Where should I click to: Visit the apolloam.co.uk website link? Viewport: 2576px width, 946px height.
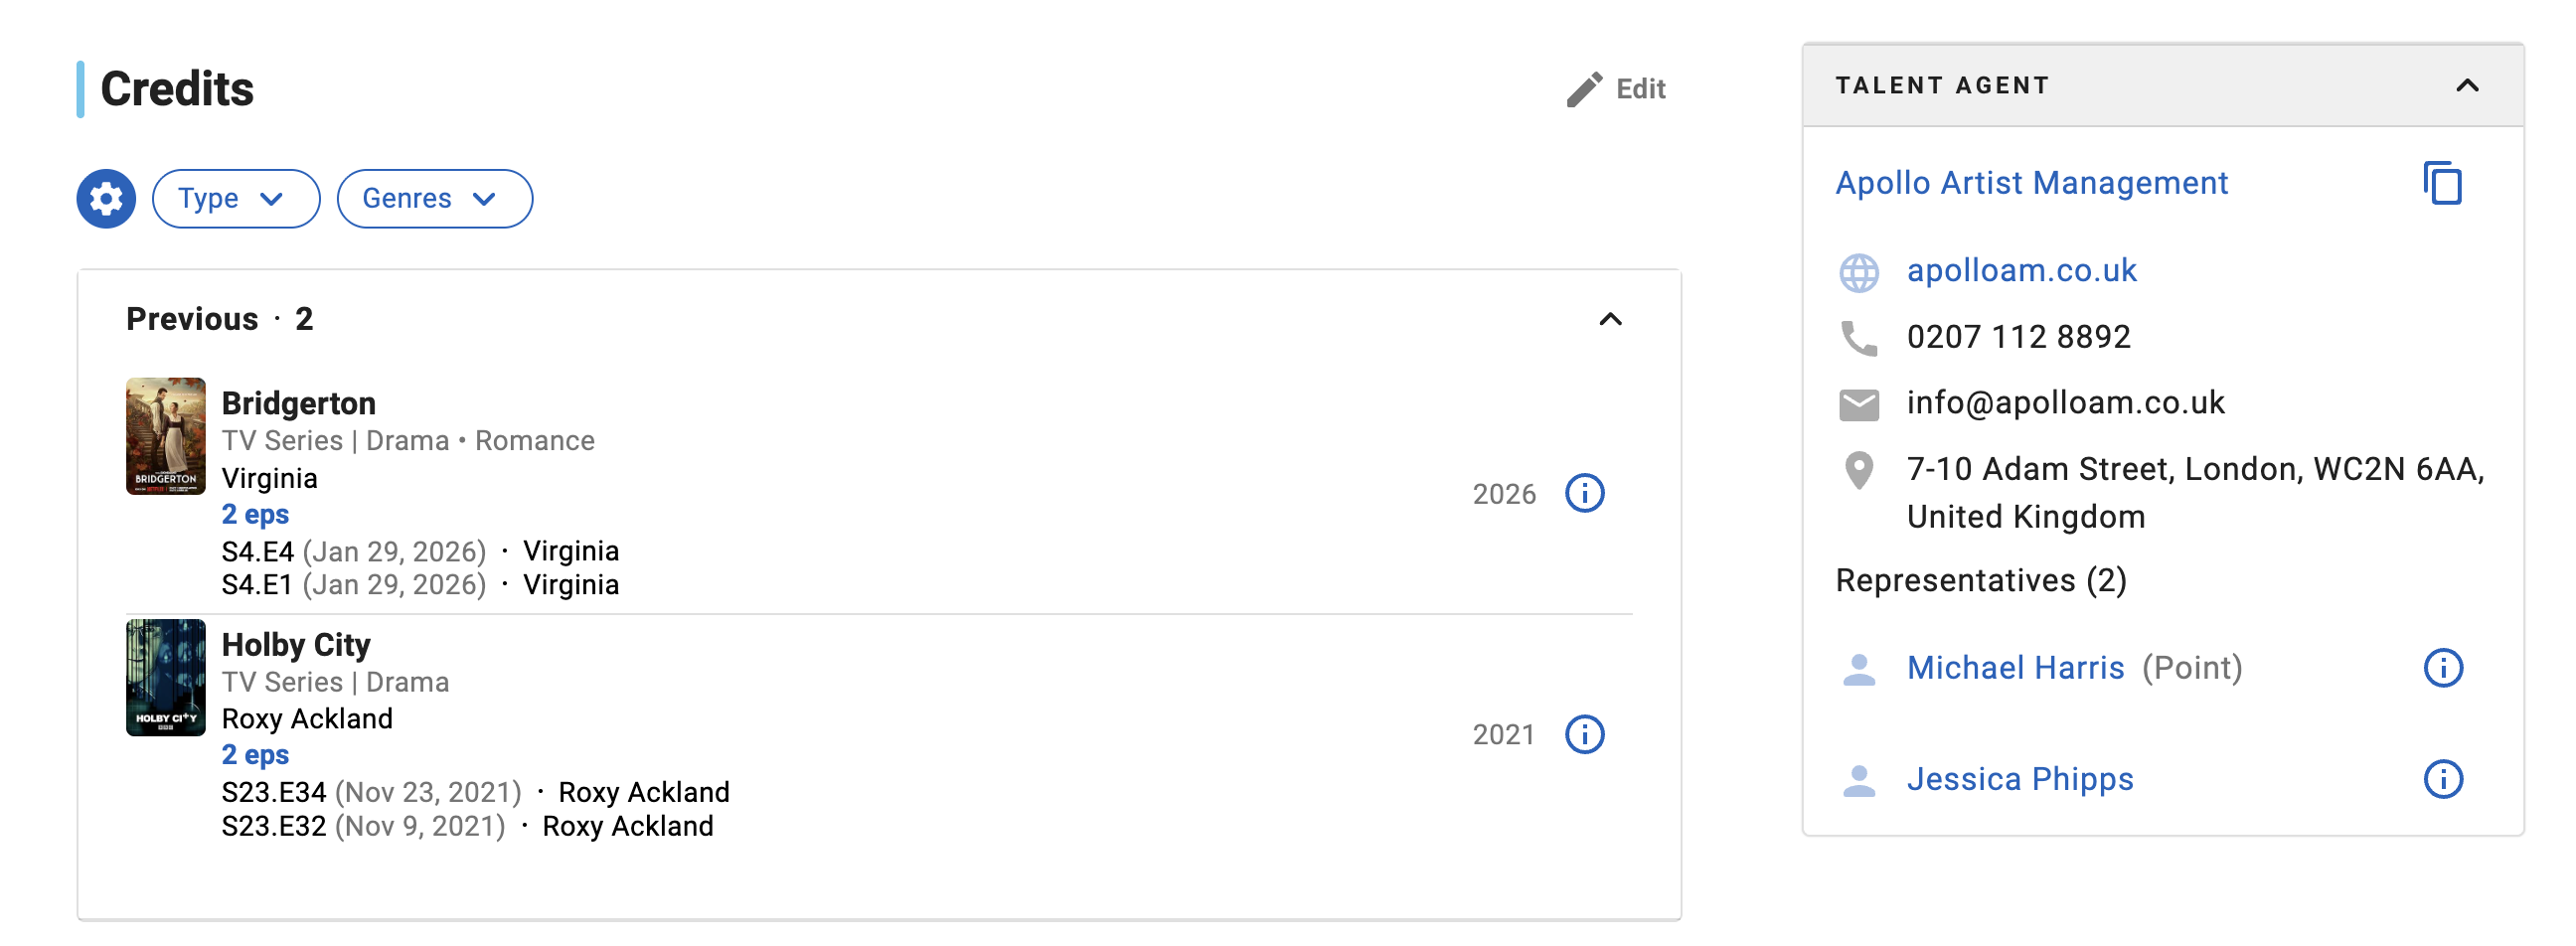2021,270
